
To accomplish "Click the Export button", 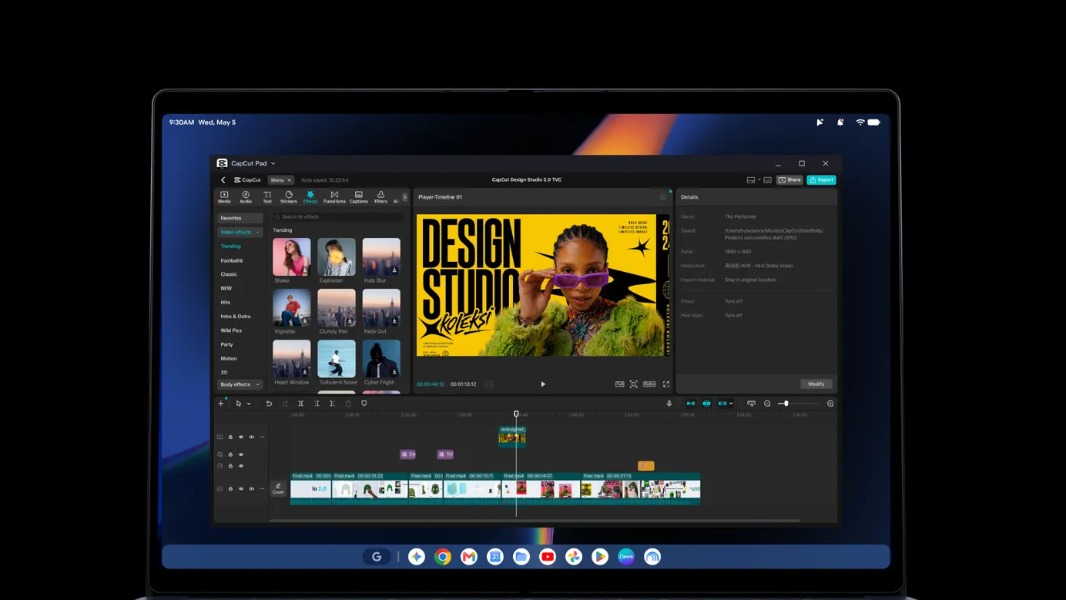I will coord(821,180).
